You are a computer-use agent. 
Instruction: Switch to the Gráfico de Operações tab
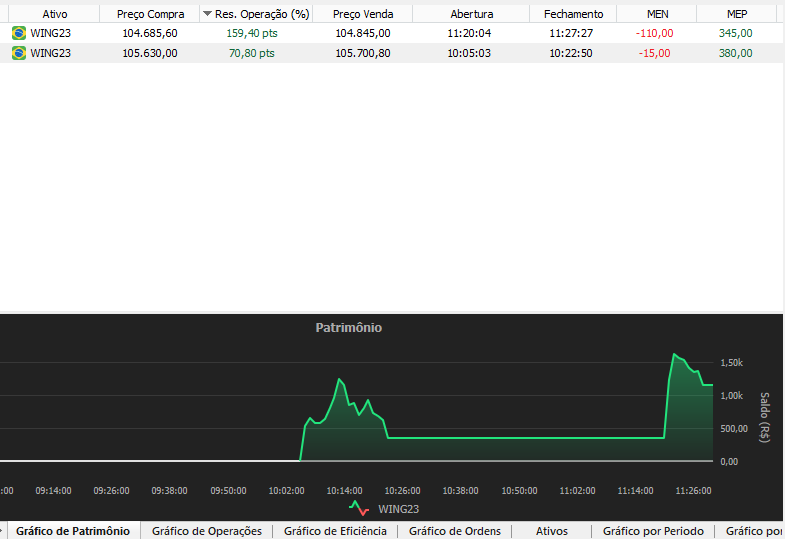click(x=207, y=531)
